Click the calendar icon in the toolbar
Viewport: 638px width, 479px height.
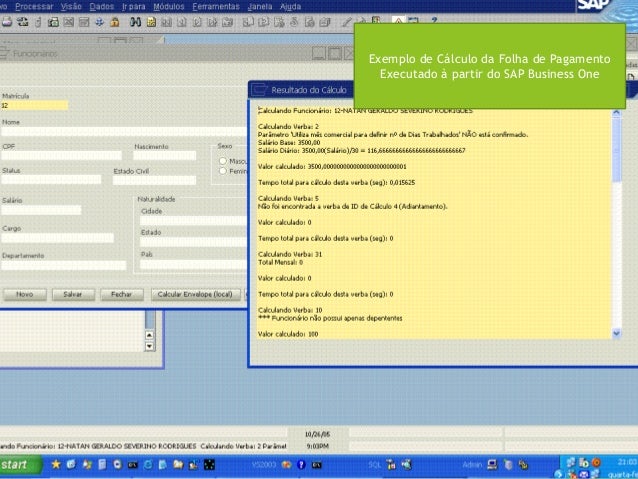[x=413, y=20]
